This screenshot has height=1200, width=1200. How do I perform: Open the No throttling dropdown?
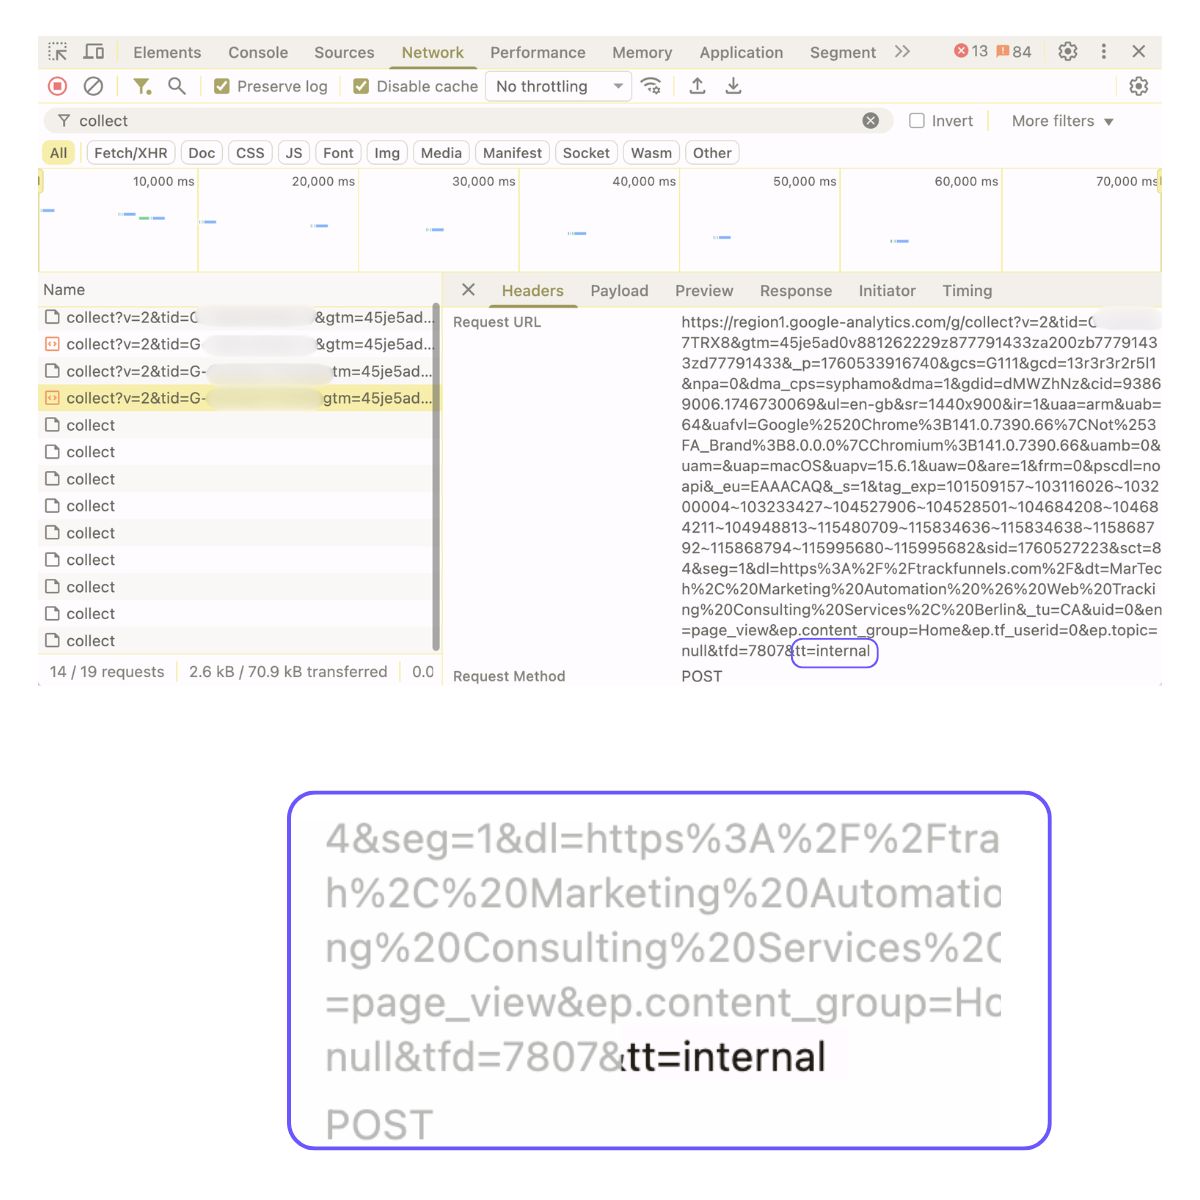click(558, 87)
